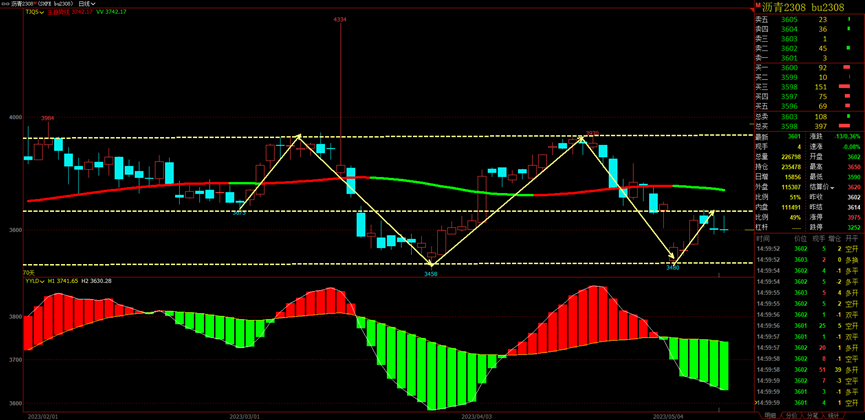Click the 外盘 value 115307

[x=791, y=187]
